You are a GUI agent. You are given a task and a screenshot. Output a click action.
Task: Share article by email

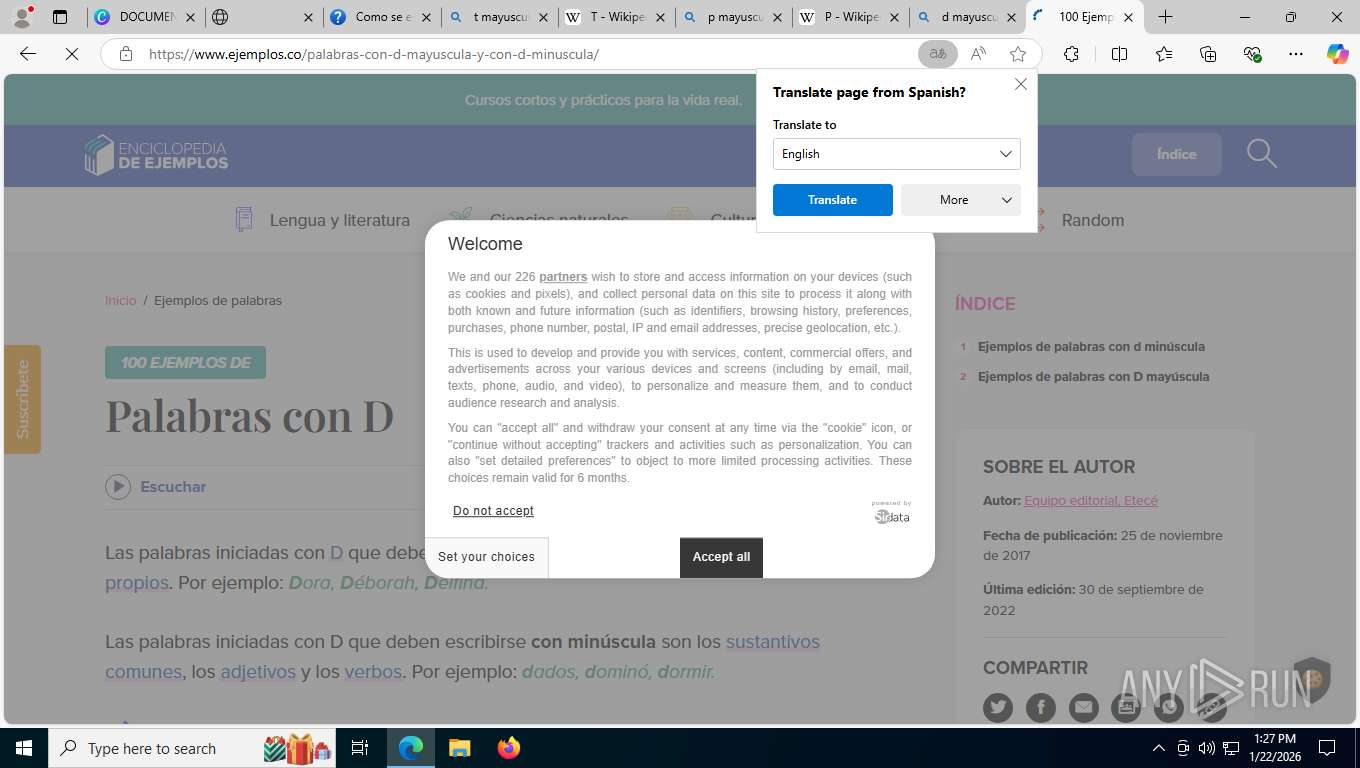pos(1083,708)
